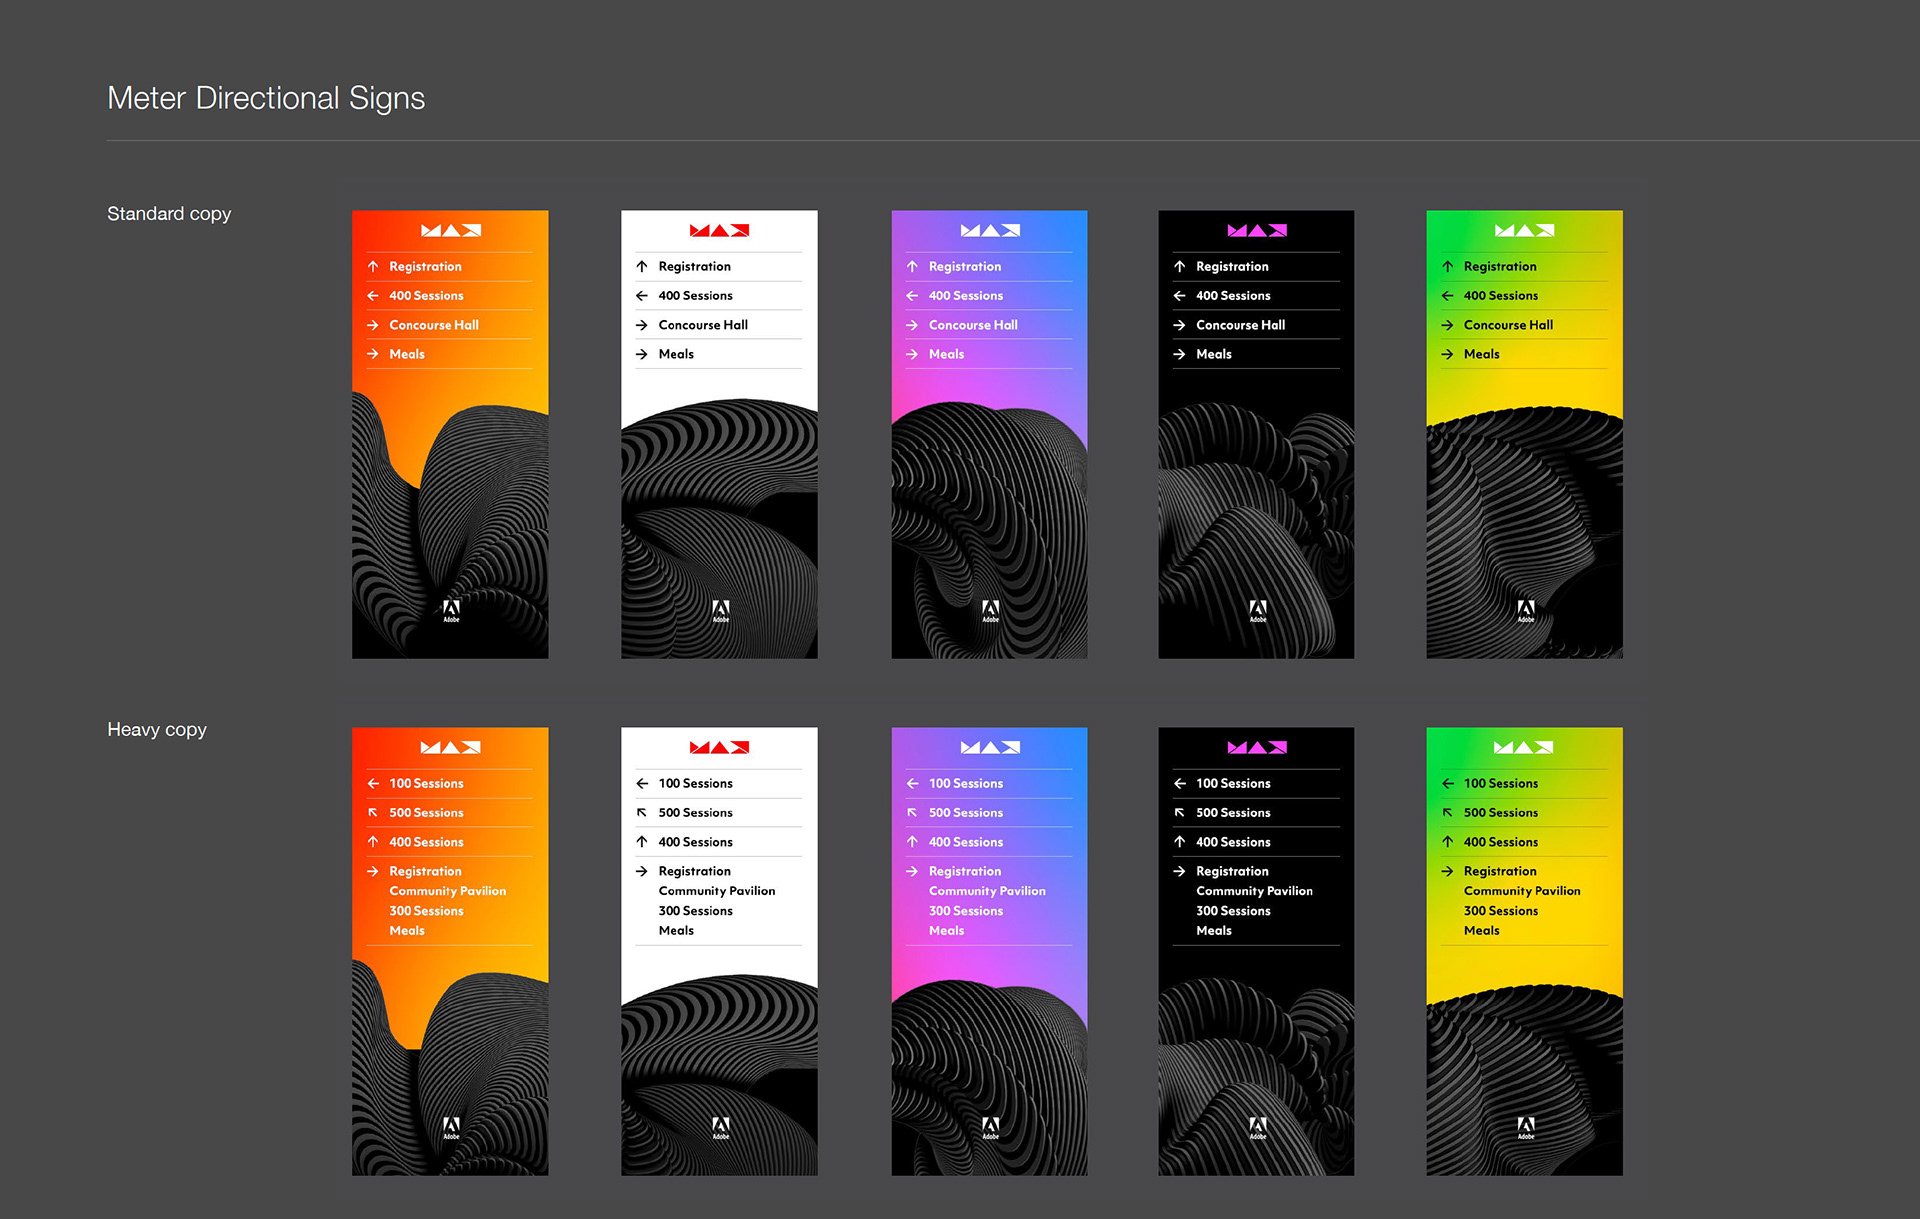Click the MAX logo on the green Heavy copy sign
Viewport: 1920px width, 1219px height.
1524,747
